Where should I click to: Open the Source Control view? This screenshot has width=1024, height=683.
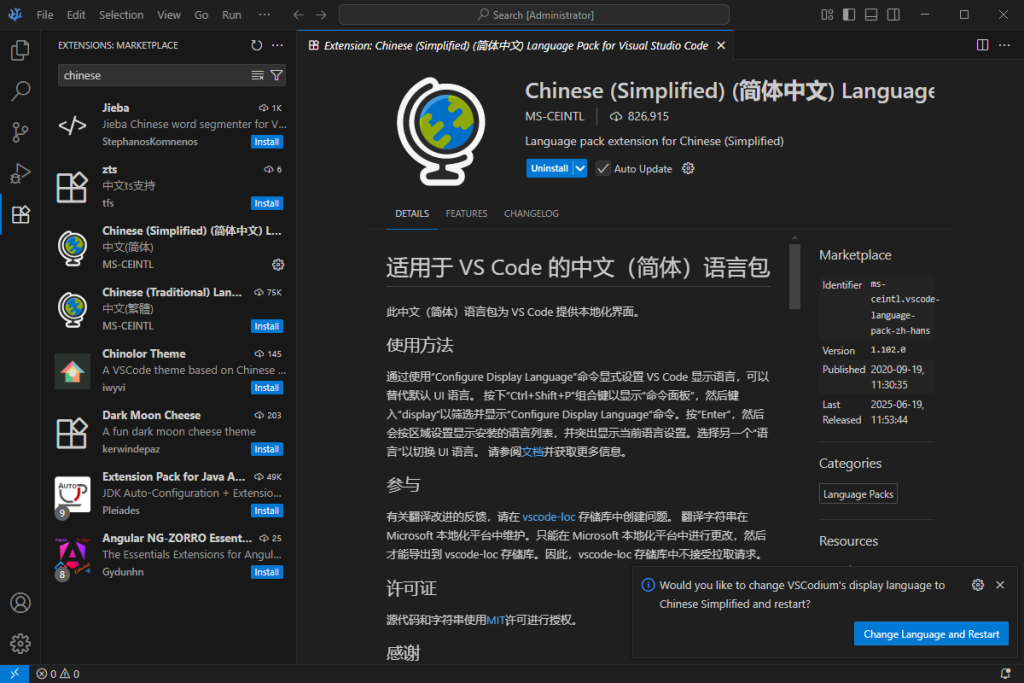point(20,133)
